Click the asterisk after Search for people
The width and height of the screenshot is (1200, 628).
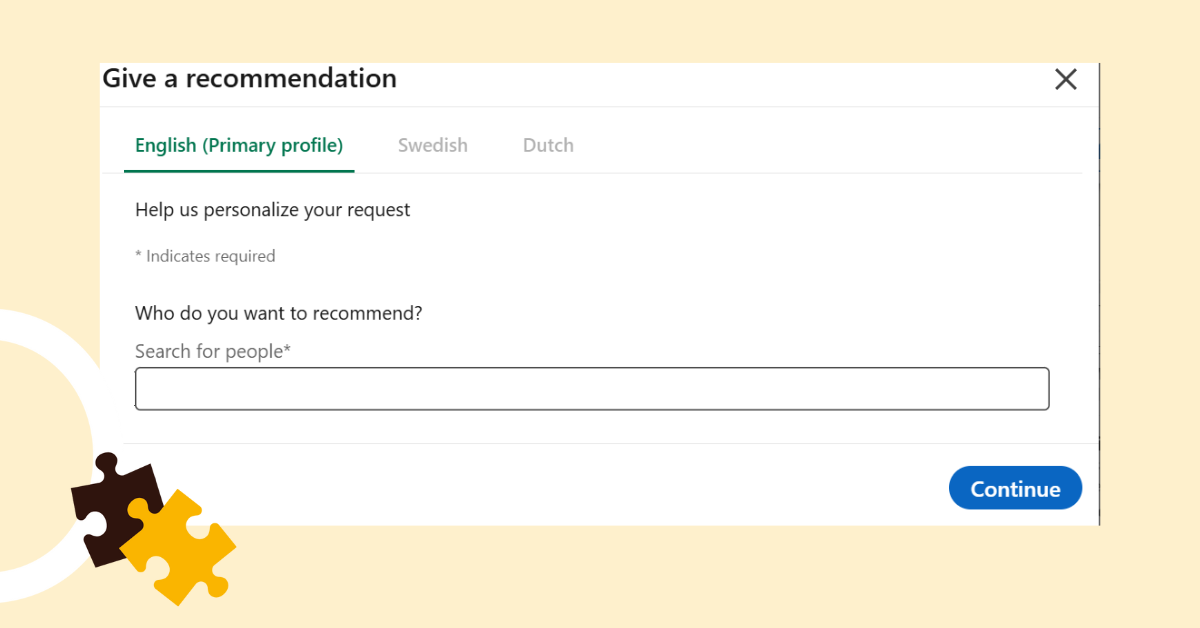pyautogui.click(x=287, y=350)
